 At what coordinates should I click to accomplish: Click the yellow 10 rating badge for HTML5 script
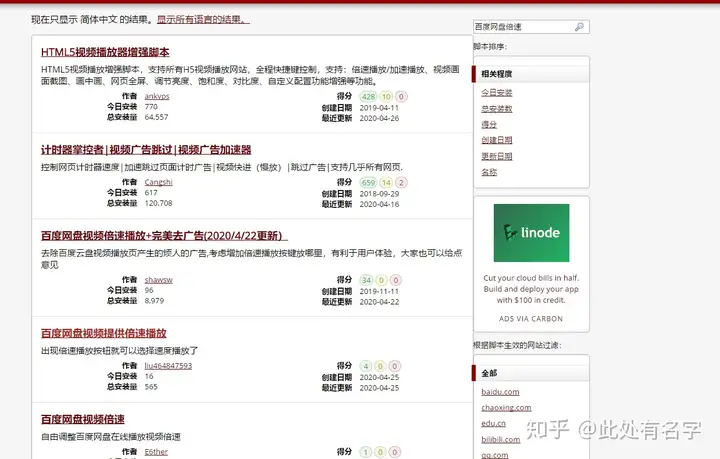[386, 96]
